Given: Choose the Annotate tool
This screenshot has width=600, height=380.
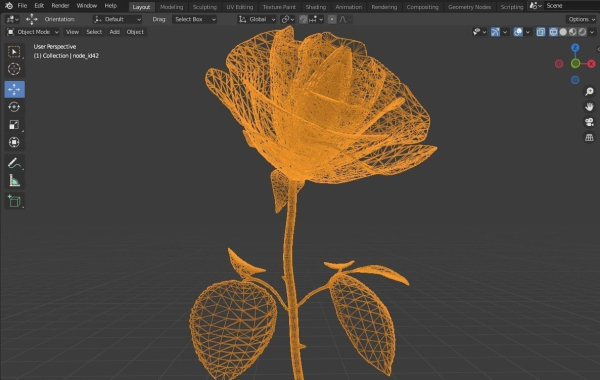Looking at the screenshot, I should (x=15, y=163).
